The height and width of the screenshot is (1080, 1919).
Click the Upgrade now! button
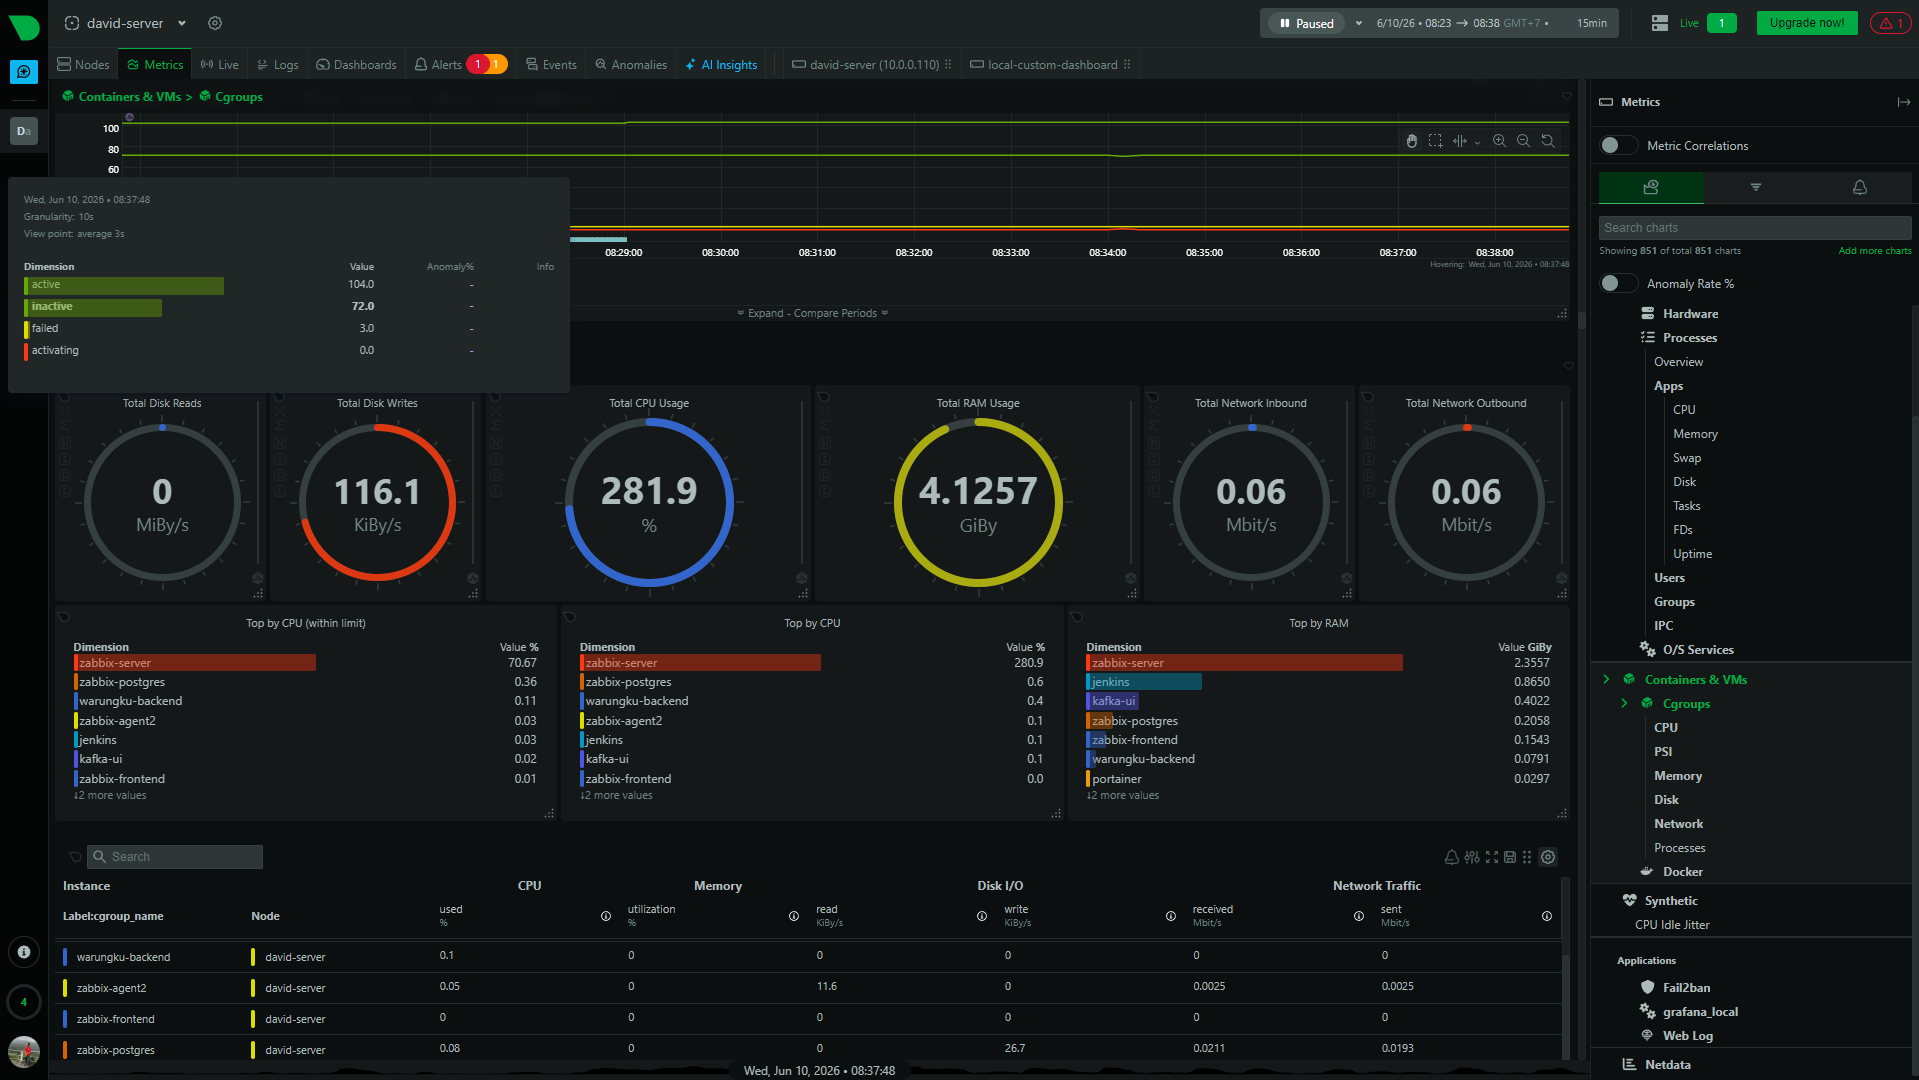[x=1806, y=23]
